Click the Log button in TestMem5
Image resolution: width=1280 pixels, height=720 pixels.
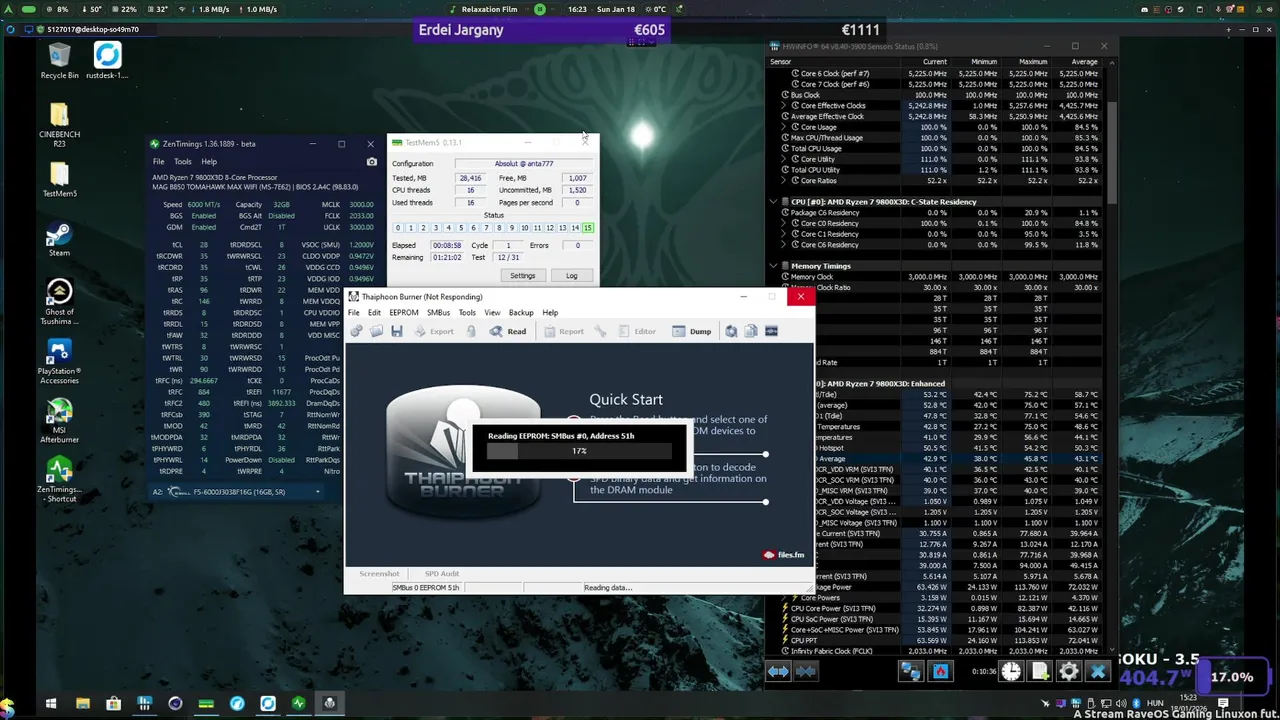tap(571, 276)
